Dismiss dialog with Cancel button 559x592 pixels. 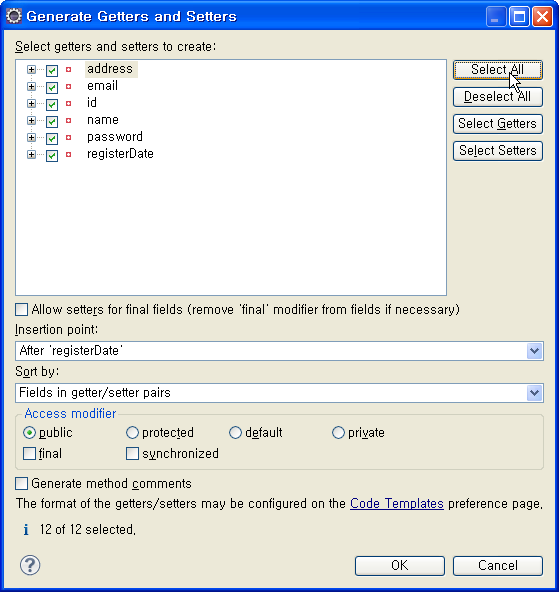[x=498, y=566]
